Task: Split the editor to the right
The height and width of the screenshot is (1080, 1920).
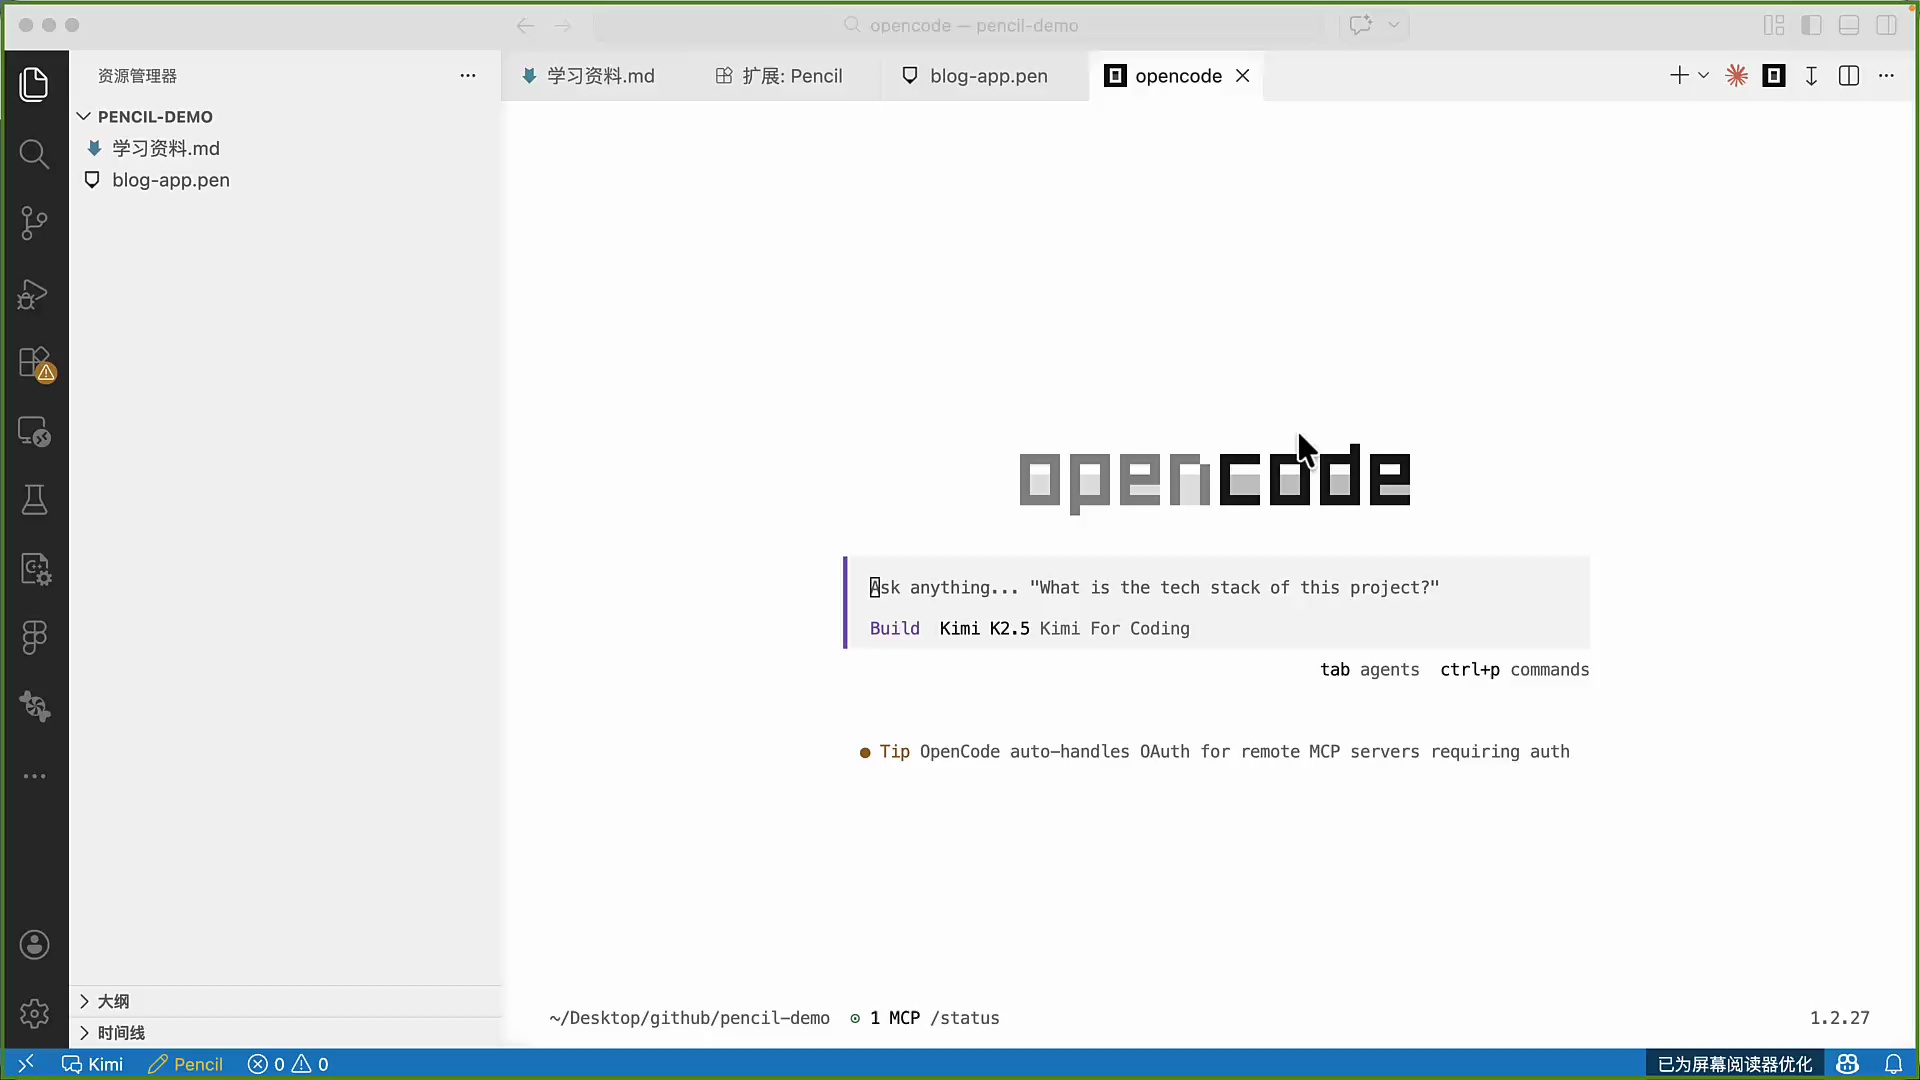Action: [1849, 76]
